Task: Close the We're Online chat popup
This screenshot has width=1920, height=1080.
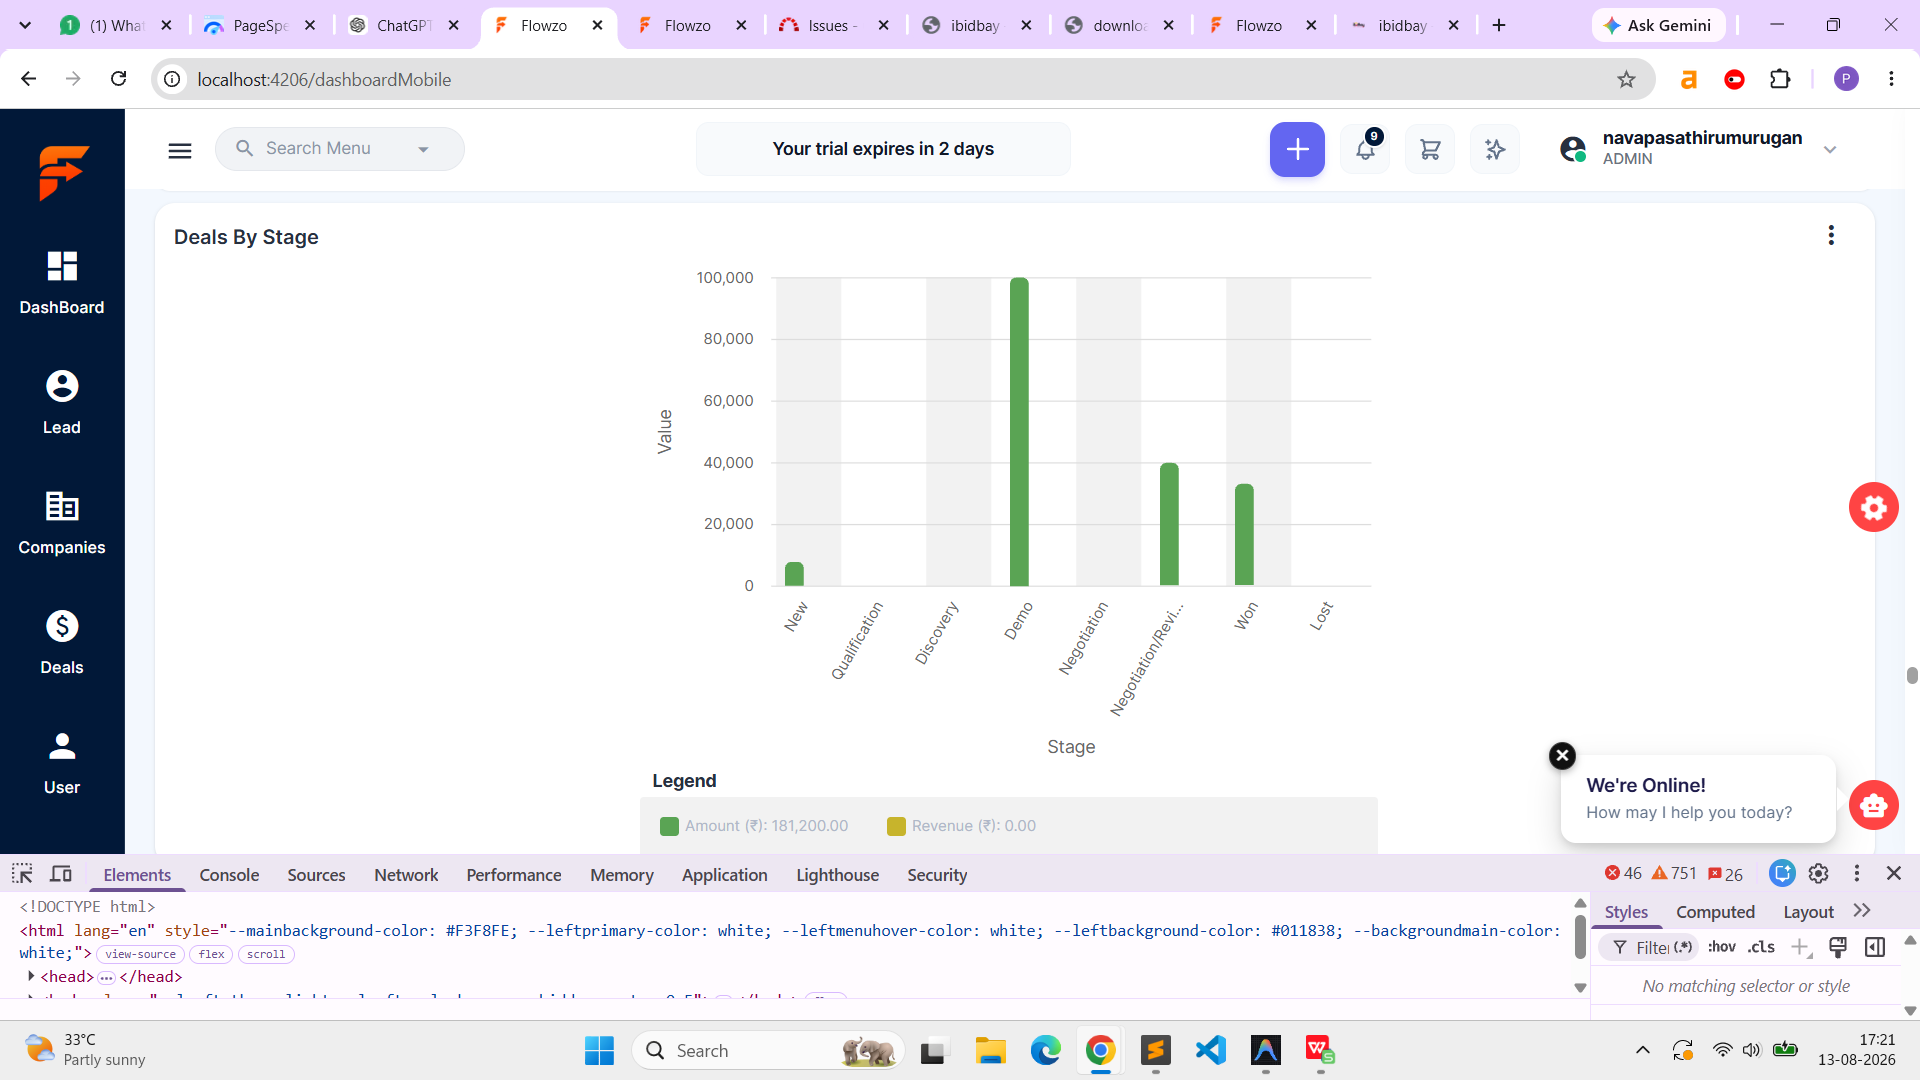Action: [x=1562, y=756]
